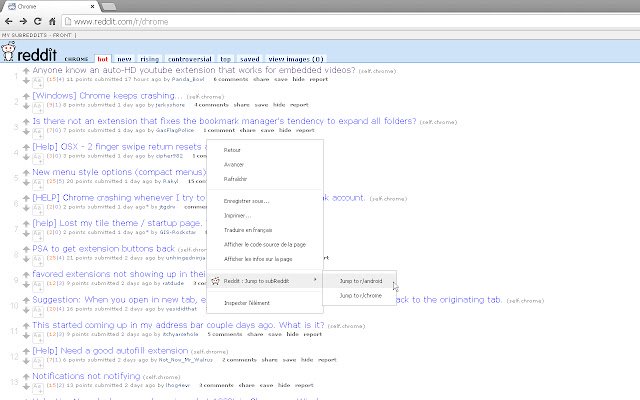Viewport: 640px width, 400px height.
Task: Share the good autofill extension post
Action: pos(269,360)
